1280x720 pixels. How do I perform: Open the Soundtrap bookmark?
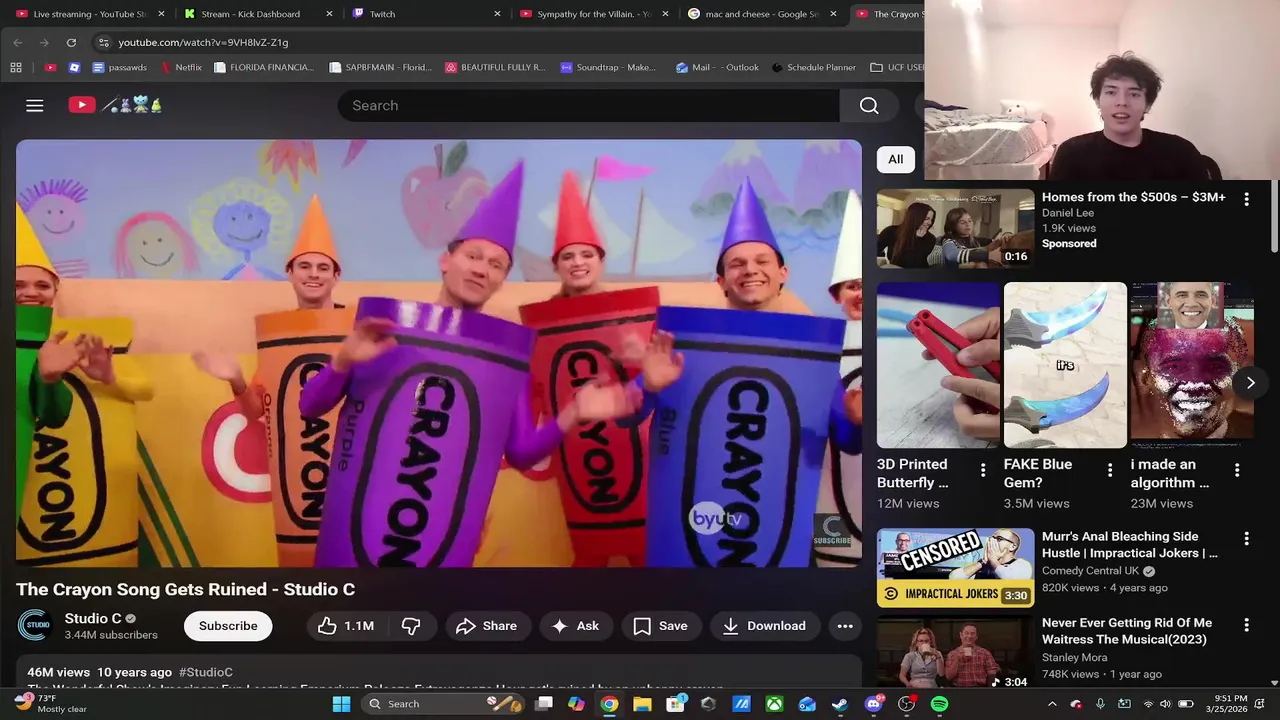point(608,67)
